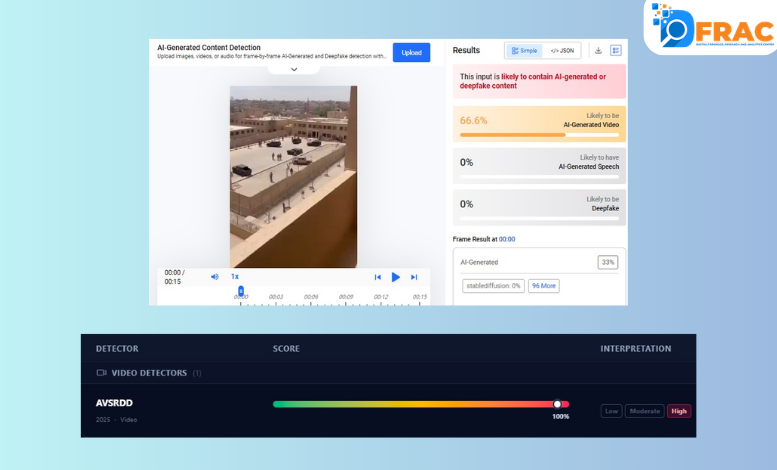The height and width of the screenshot is (470, 777).
Task: Change the 1x playback speed
Action: 235,277
